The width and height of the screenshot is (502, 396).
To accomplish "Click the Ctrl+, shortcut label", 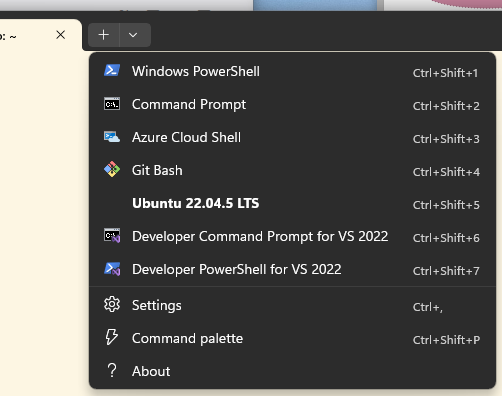I will (428, 307).
